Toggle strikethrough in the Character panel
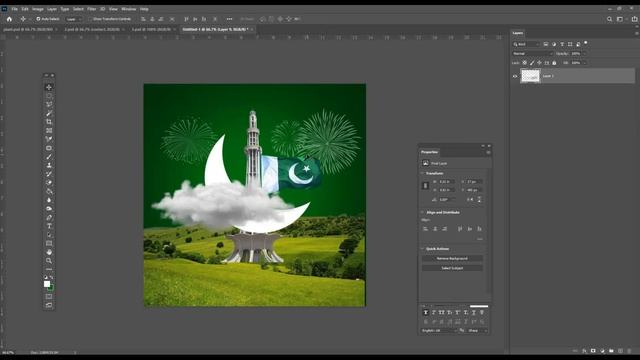This screenshot has height=360, width=640. [482, 312]
